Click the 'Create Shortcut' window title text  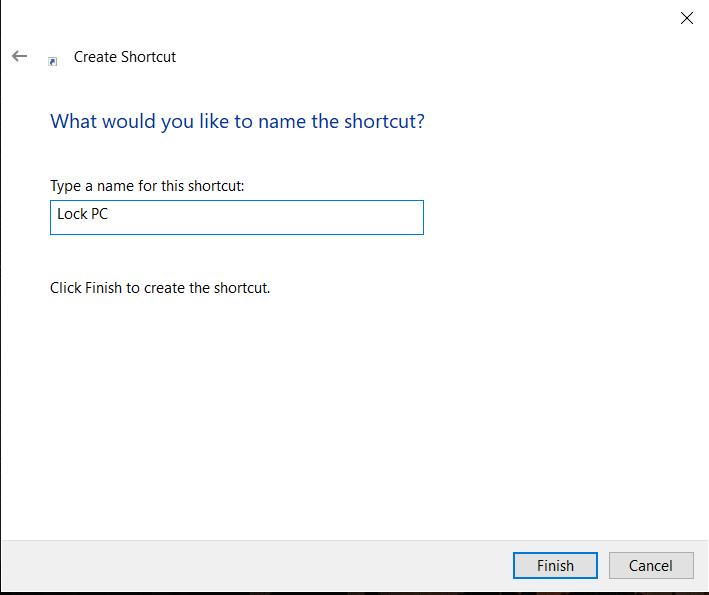[125, 57]
